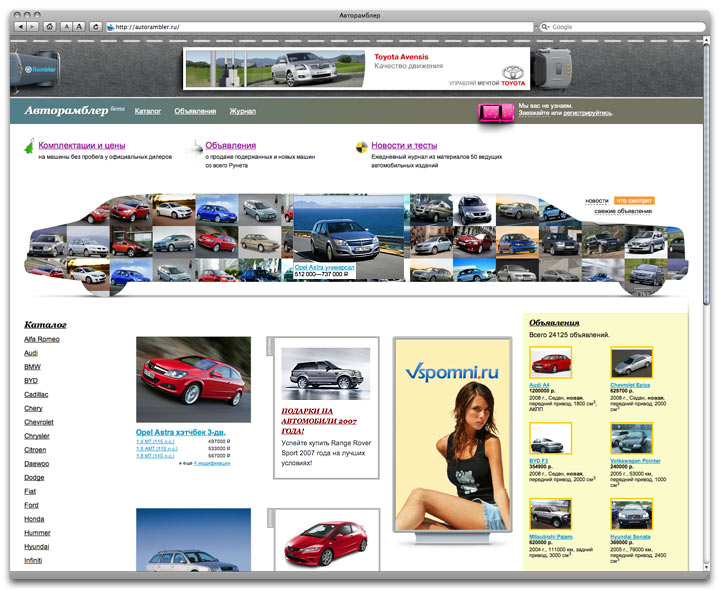720x589 pixels.
Task: Open Opel Astra хэтчбек 3-дв. link
Action: (x=187, y=431)
